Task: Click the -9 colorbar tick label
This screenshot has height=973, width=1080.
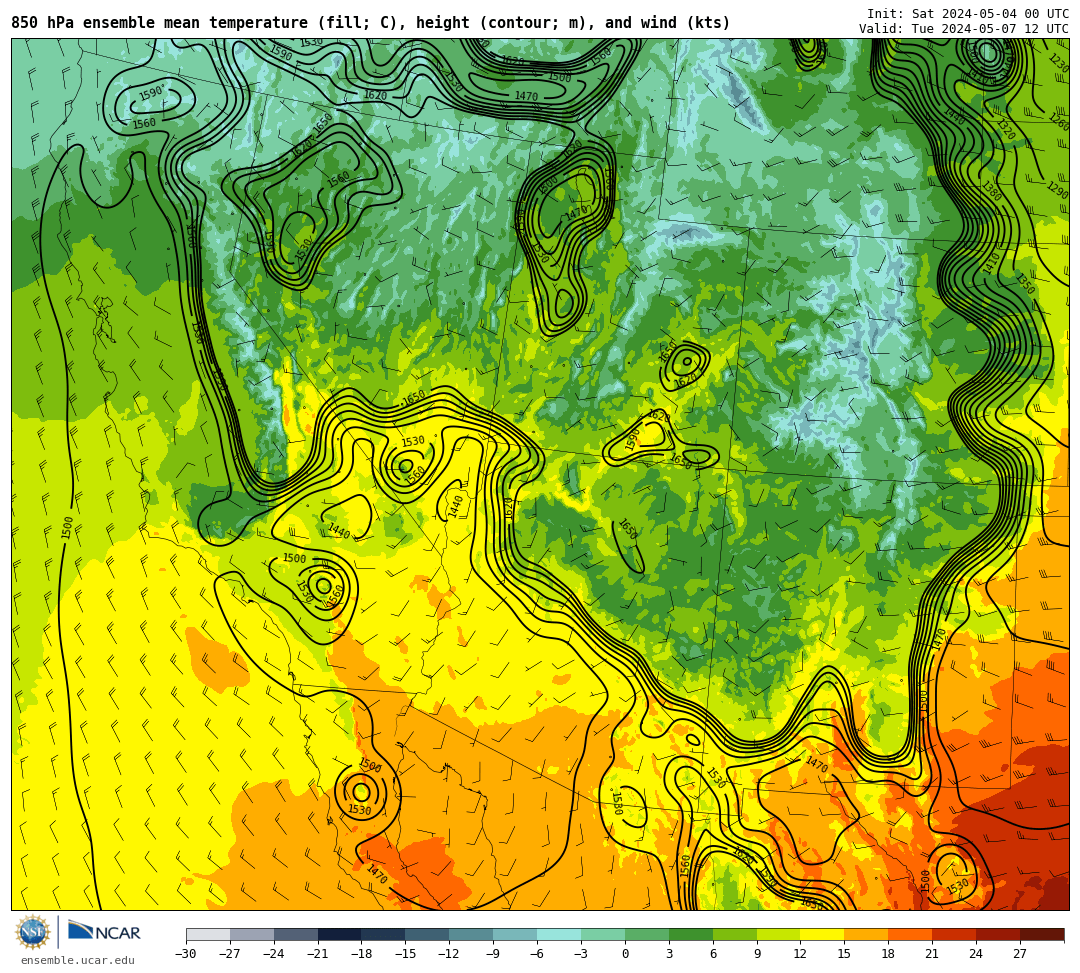Action: (493, 954)
